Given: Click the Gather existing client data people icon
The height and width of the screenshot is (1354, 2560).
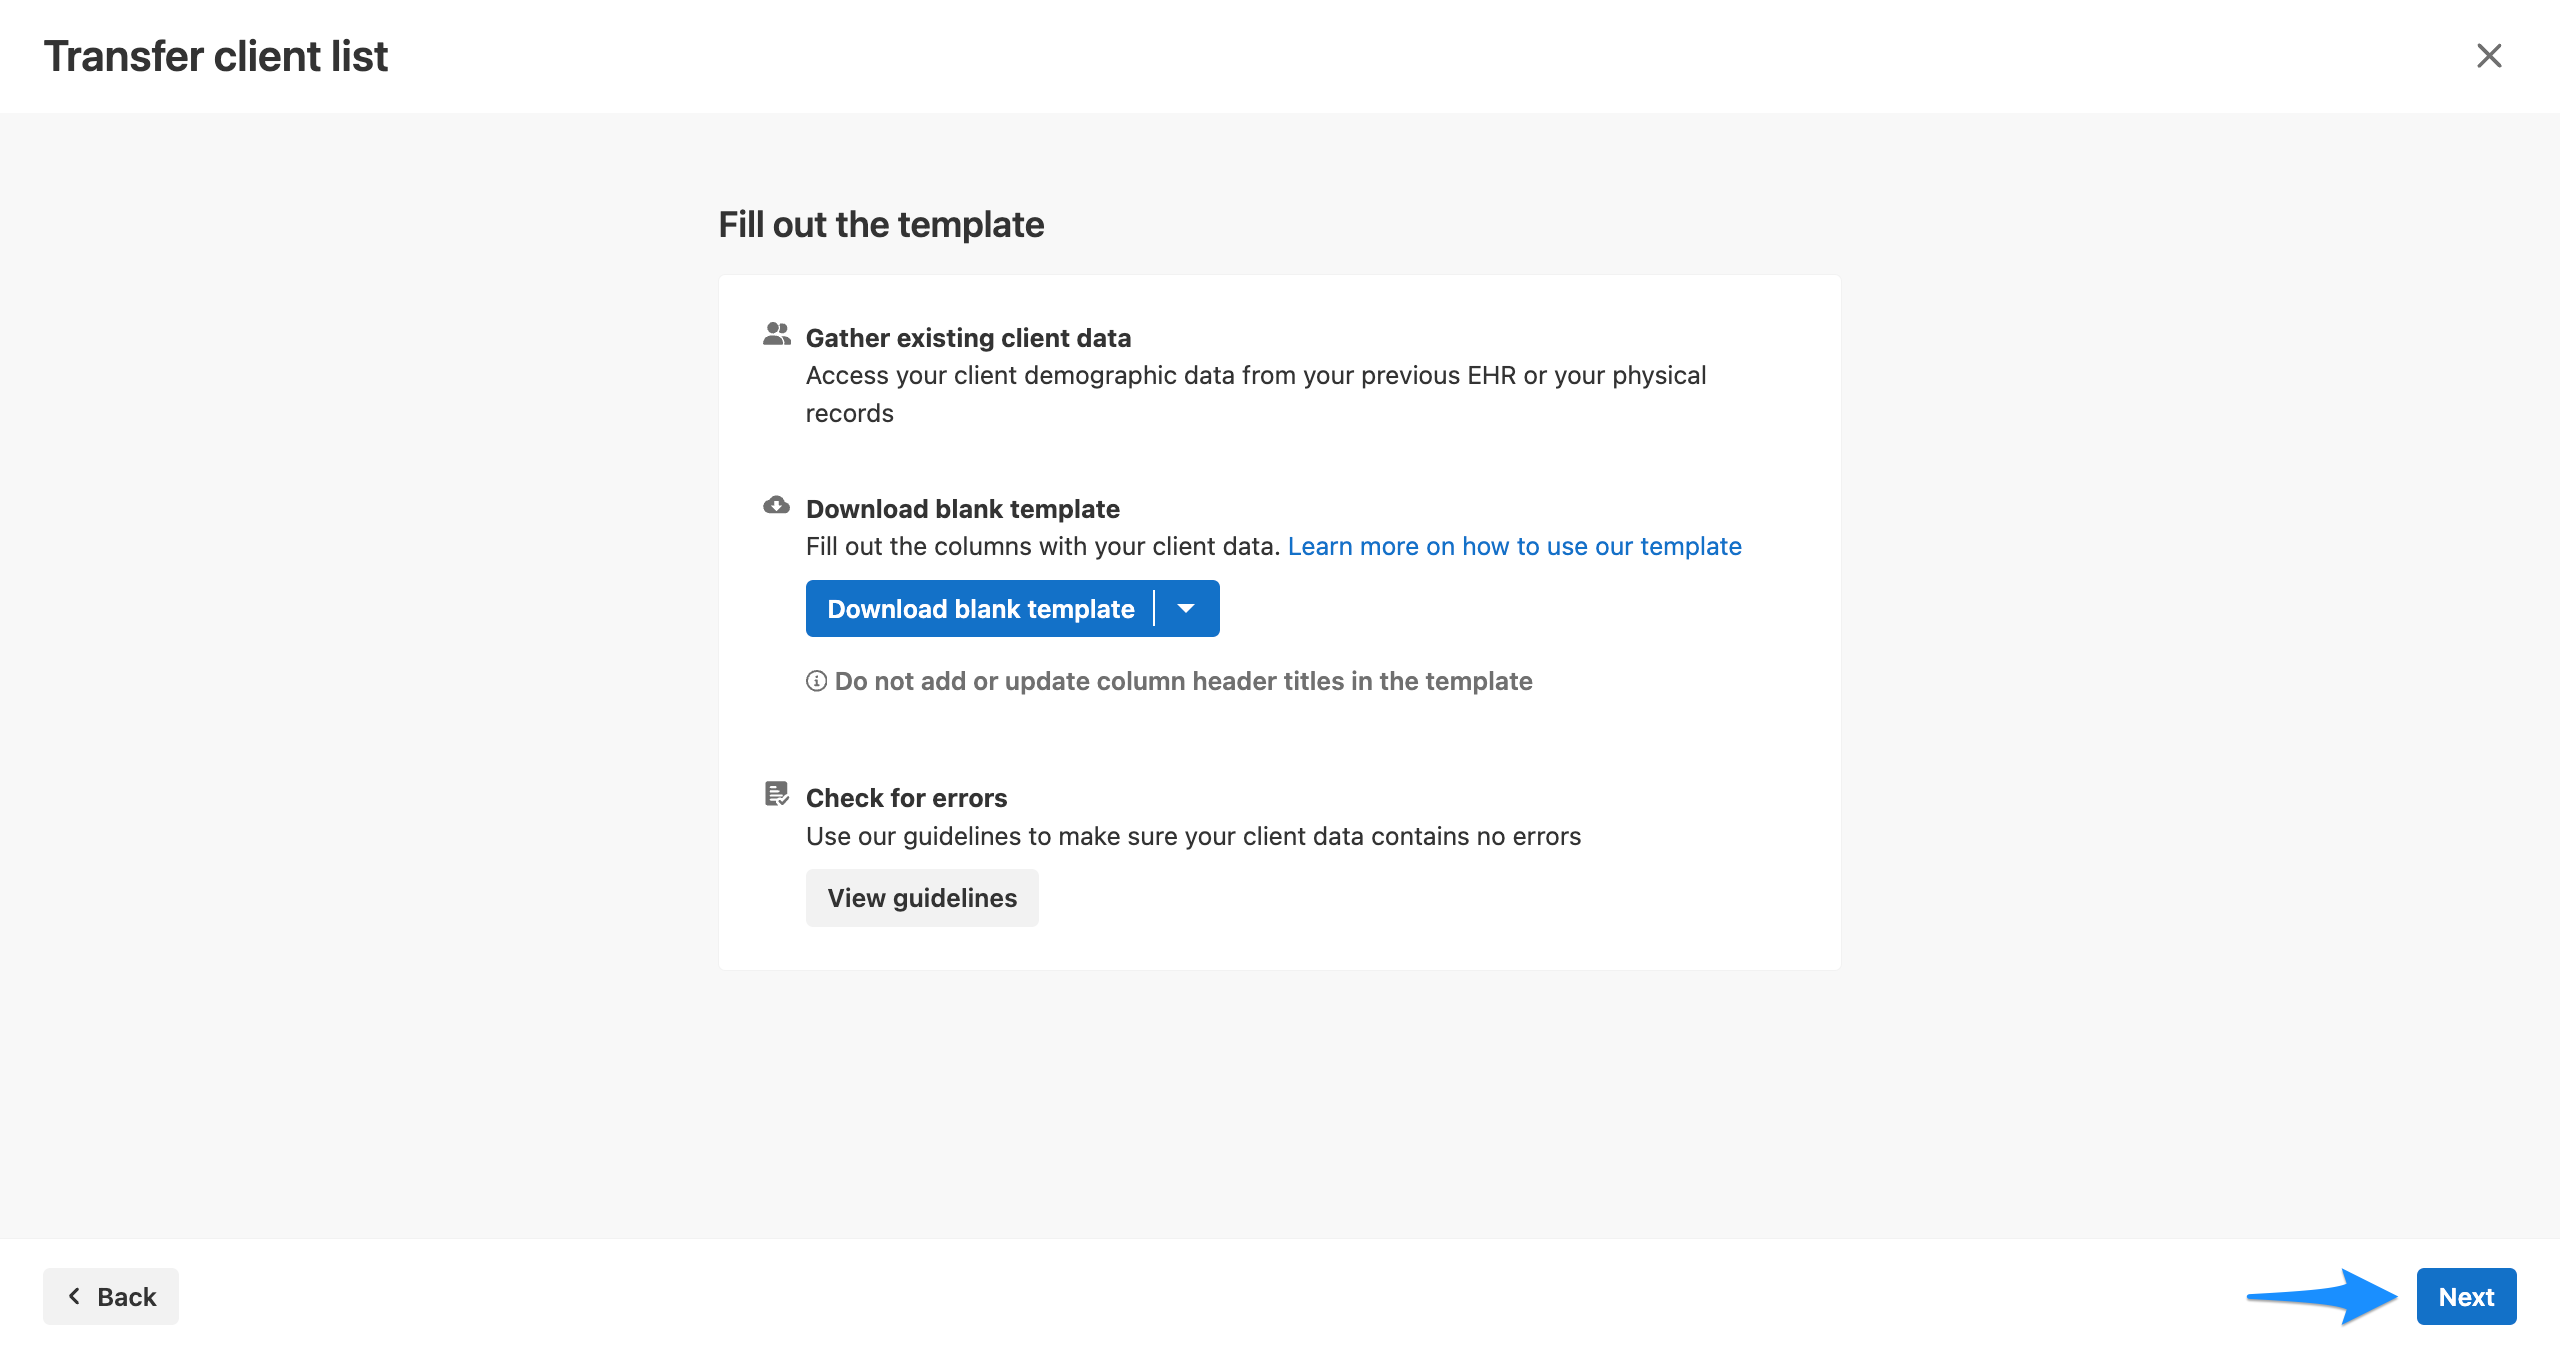Looking at the screenshot, I should pos(776,334).
